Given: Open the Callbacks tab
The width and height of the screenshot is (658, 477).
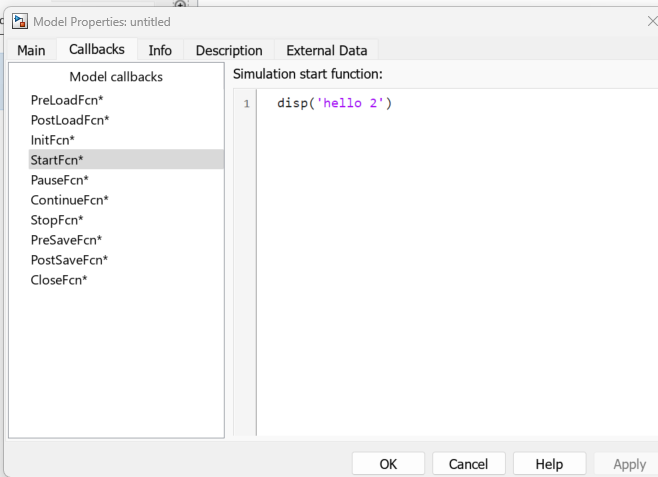Looking at the screenshot, I should click(x=96, y=49).
